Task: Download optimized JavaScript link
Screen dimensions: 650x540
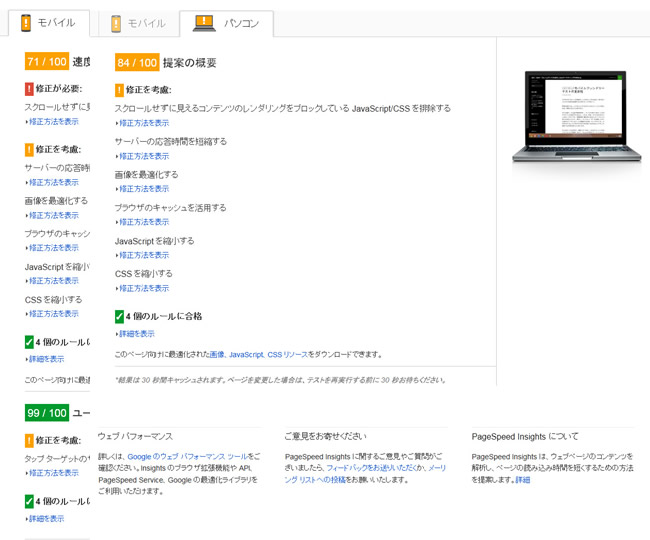Action: 246,355
